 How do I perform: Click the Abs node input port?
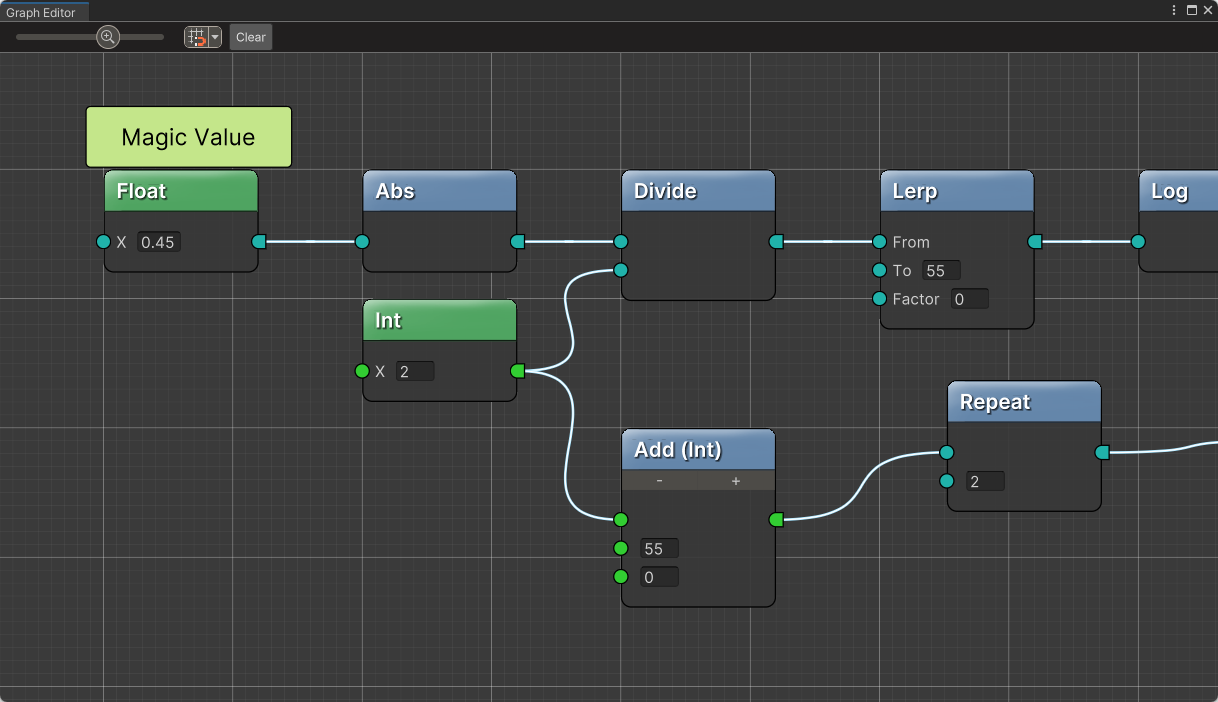click(x=362, y=241)
